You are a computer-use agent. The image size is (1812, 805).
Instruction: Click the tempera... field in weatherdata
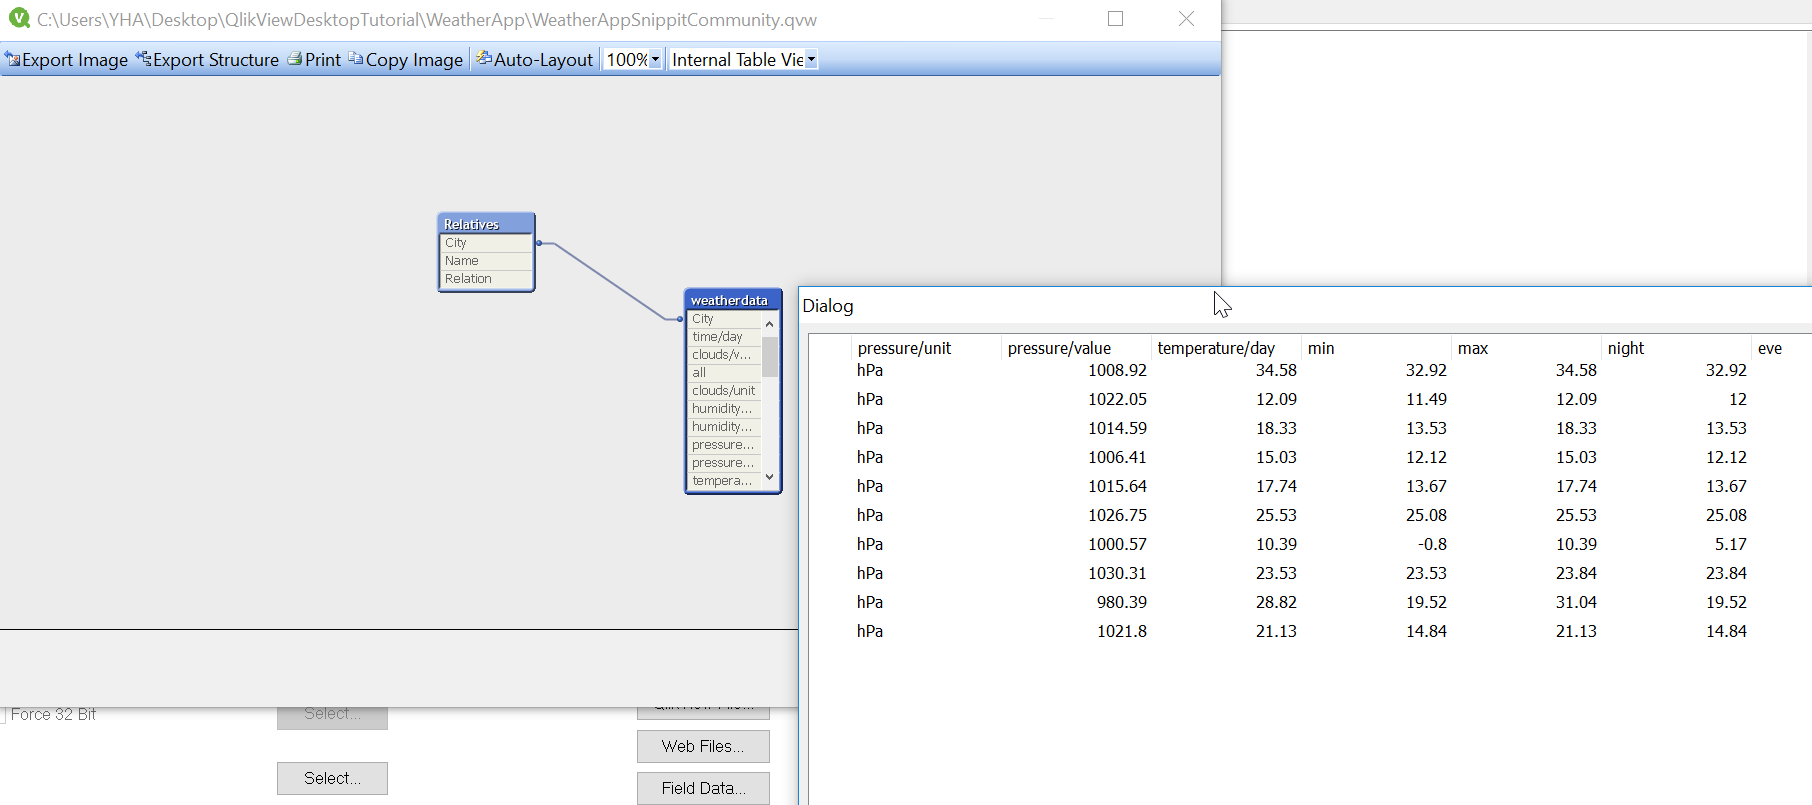tap(725, 481)
